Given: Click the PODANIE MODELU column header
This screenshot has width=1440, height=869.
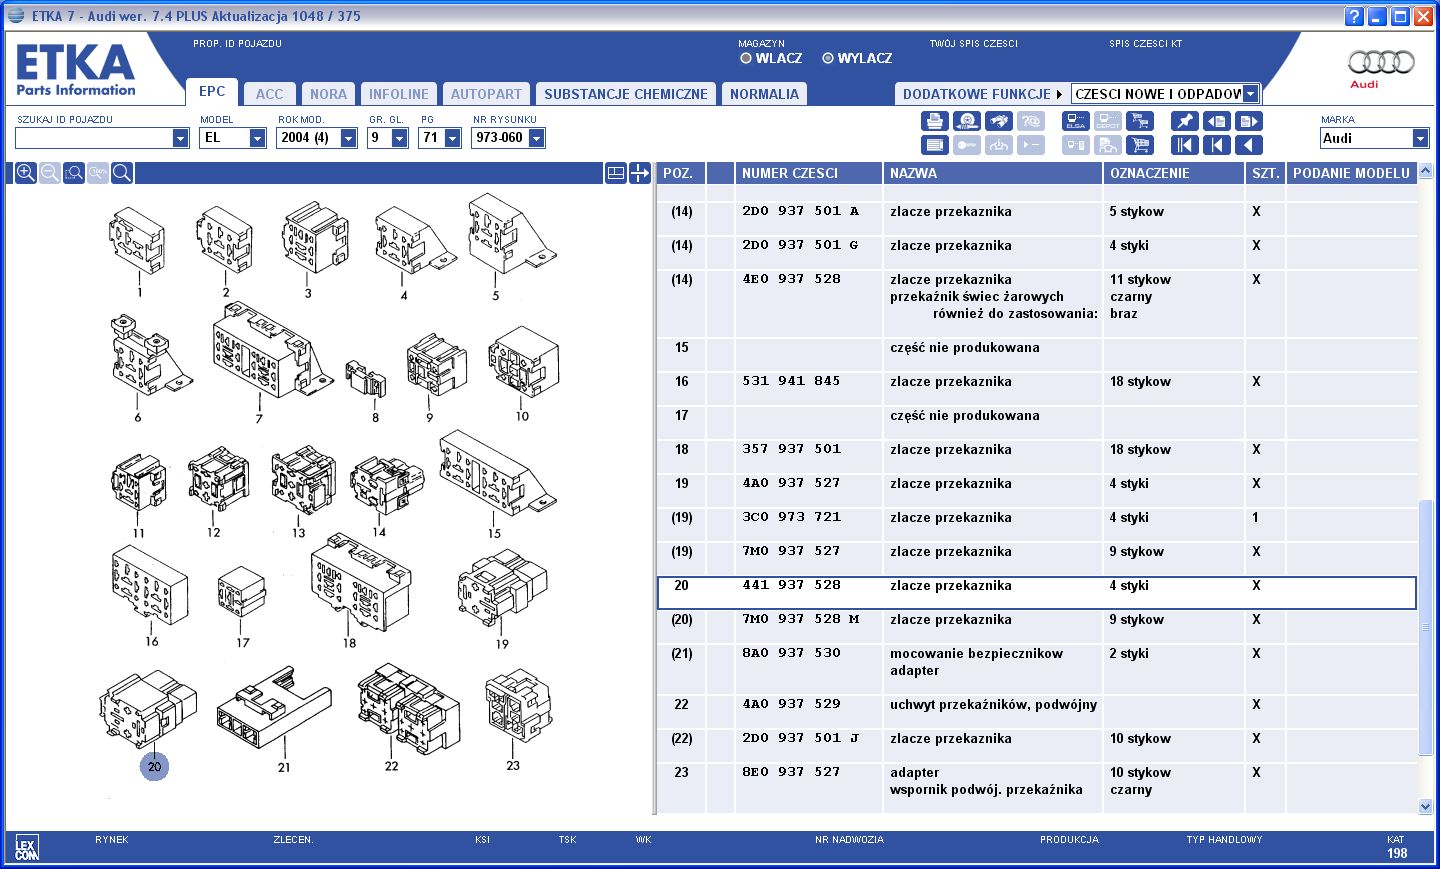Looking at the screenshot, I should [1351, 173].
